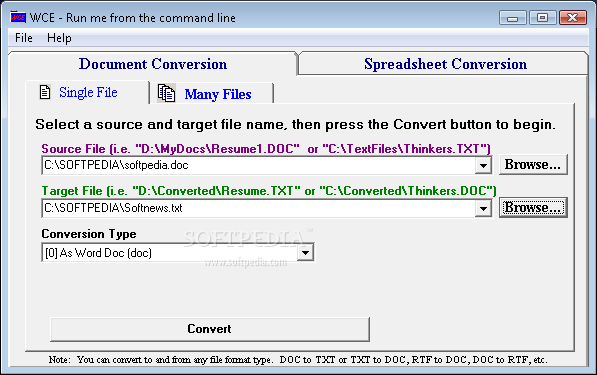Screen dimensions: 597x375
Task: Click the WCE application icon in title bar
Action: click(x=18, y=18)
